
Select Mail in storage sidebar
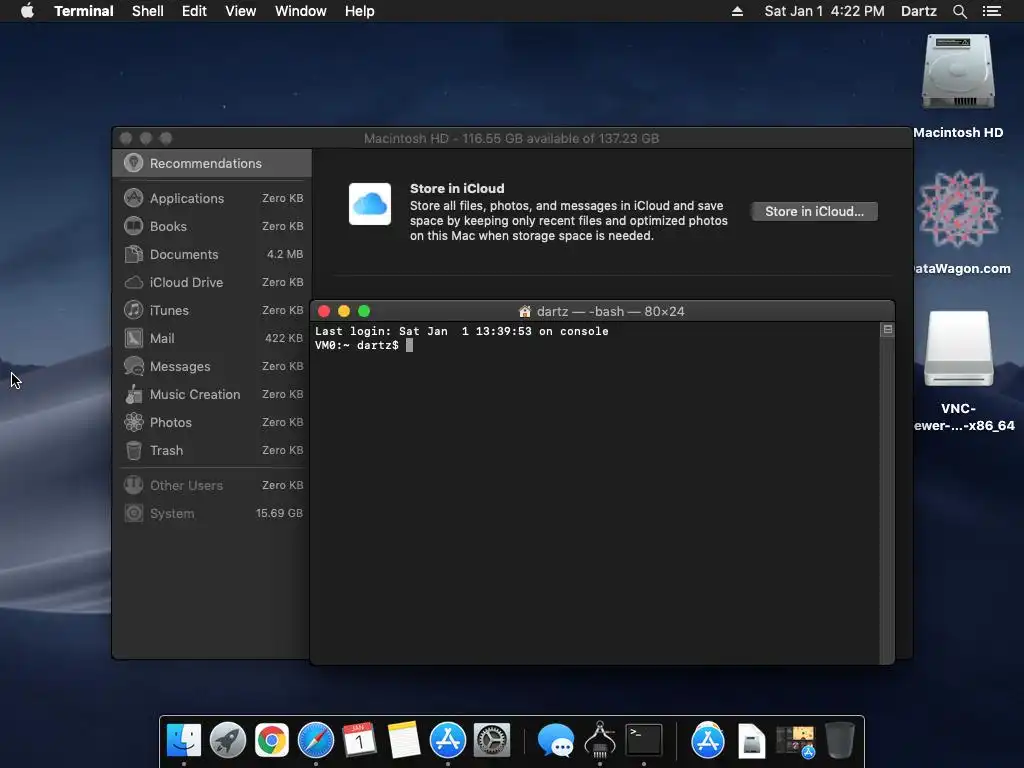tap(212, 338)
